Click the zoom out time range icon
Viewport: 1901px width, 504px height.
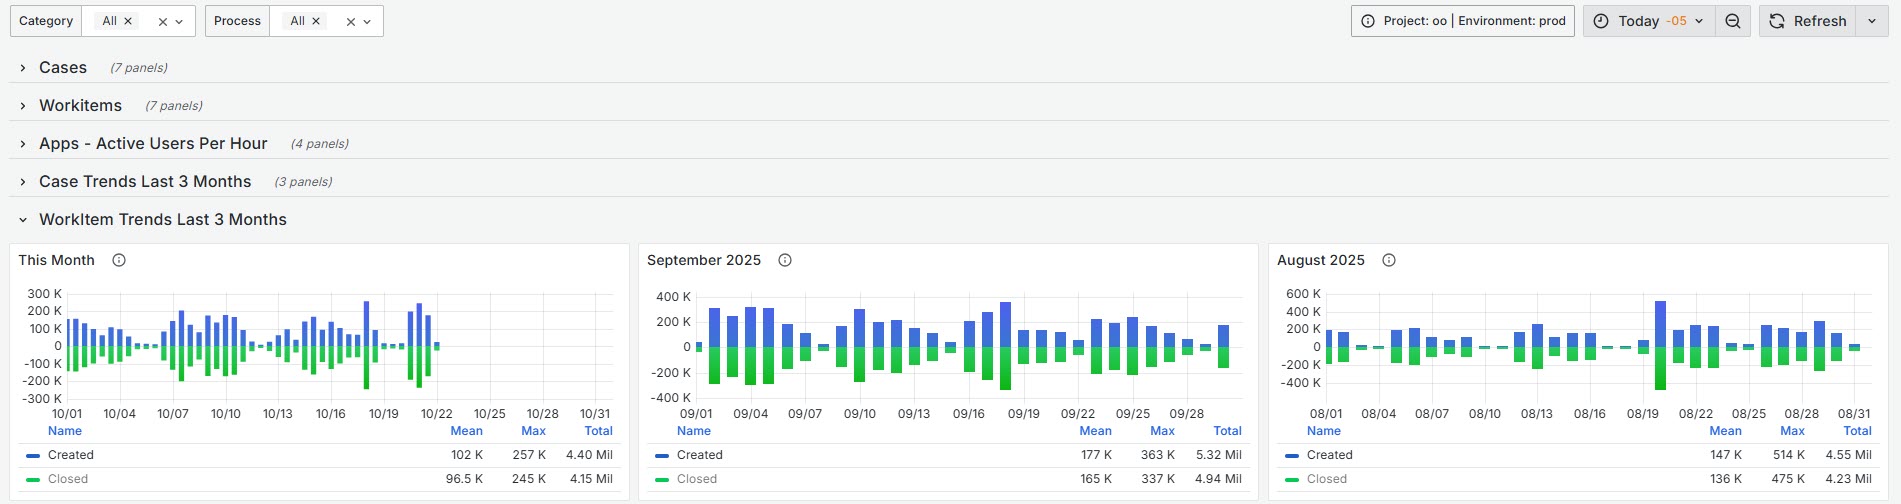[x=1733, y=21]
